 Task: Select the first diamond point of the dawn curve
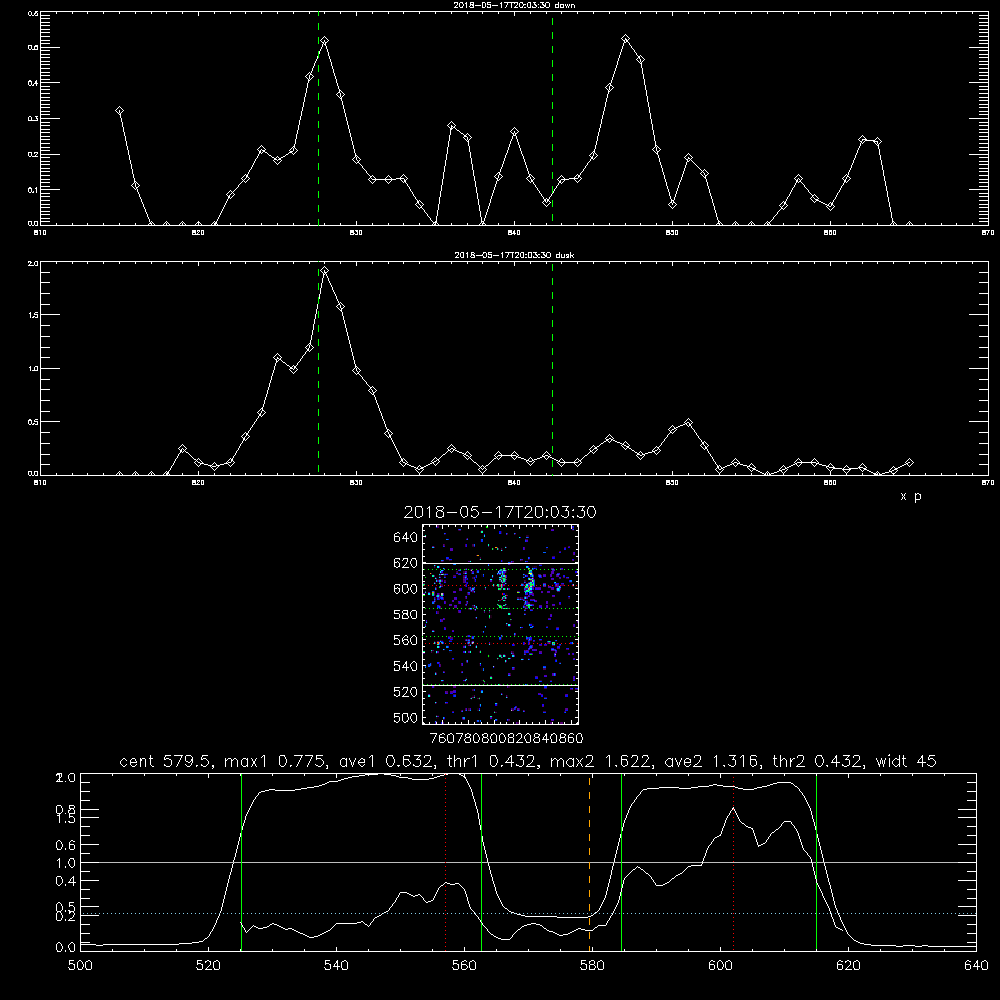[119, 111]
